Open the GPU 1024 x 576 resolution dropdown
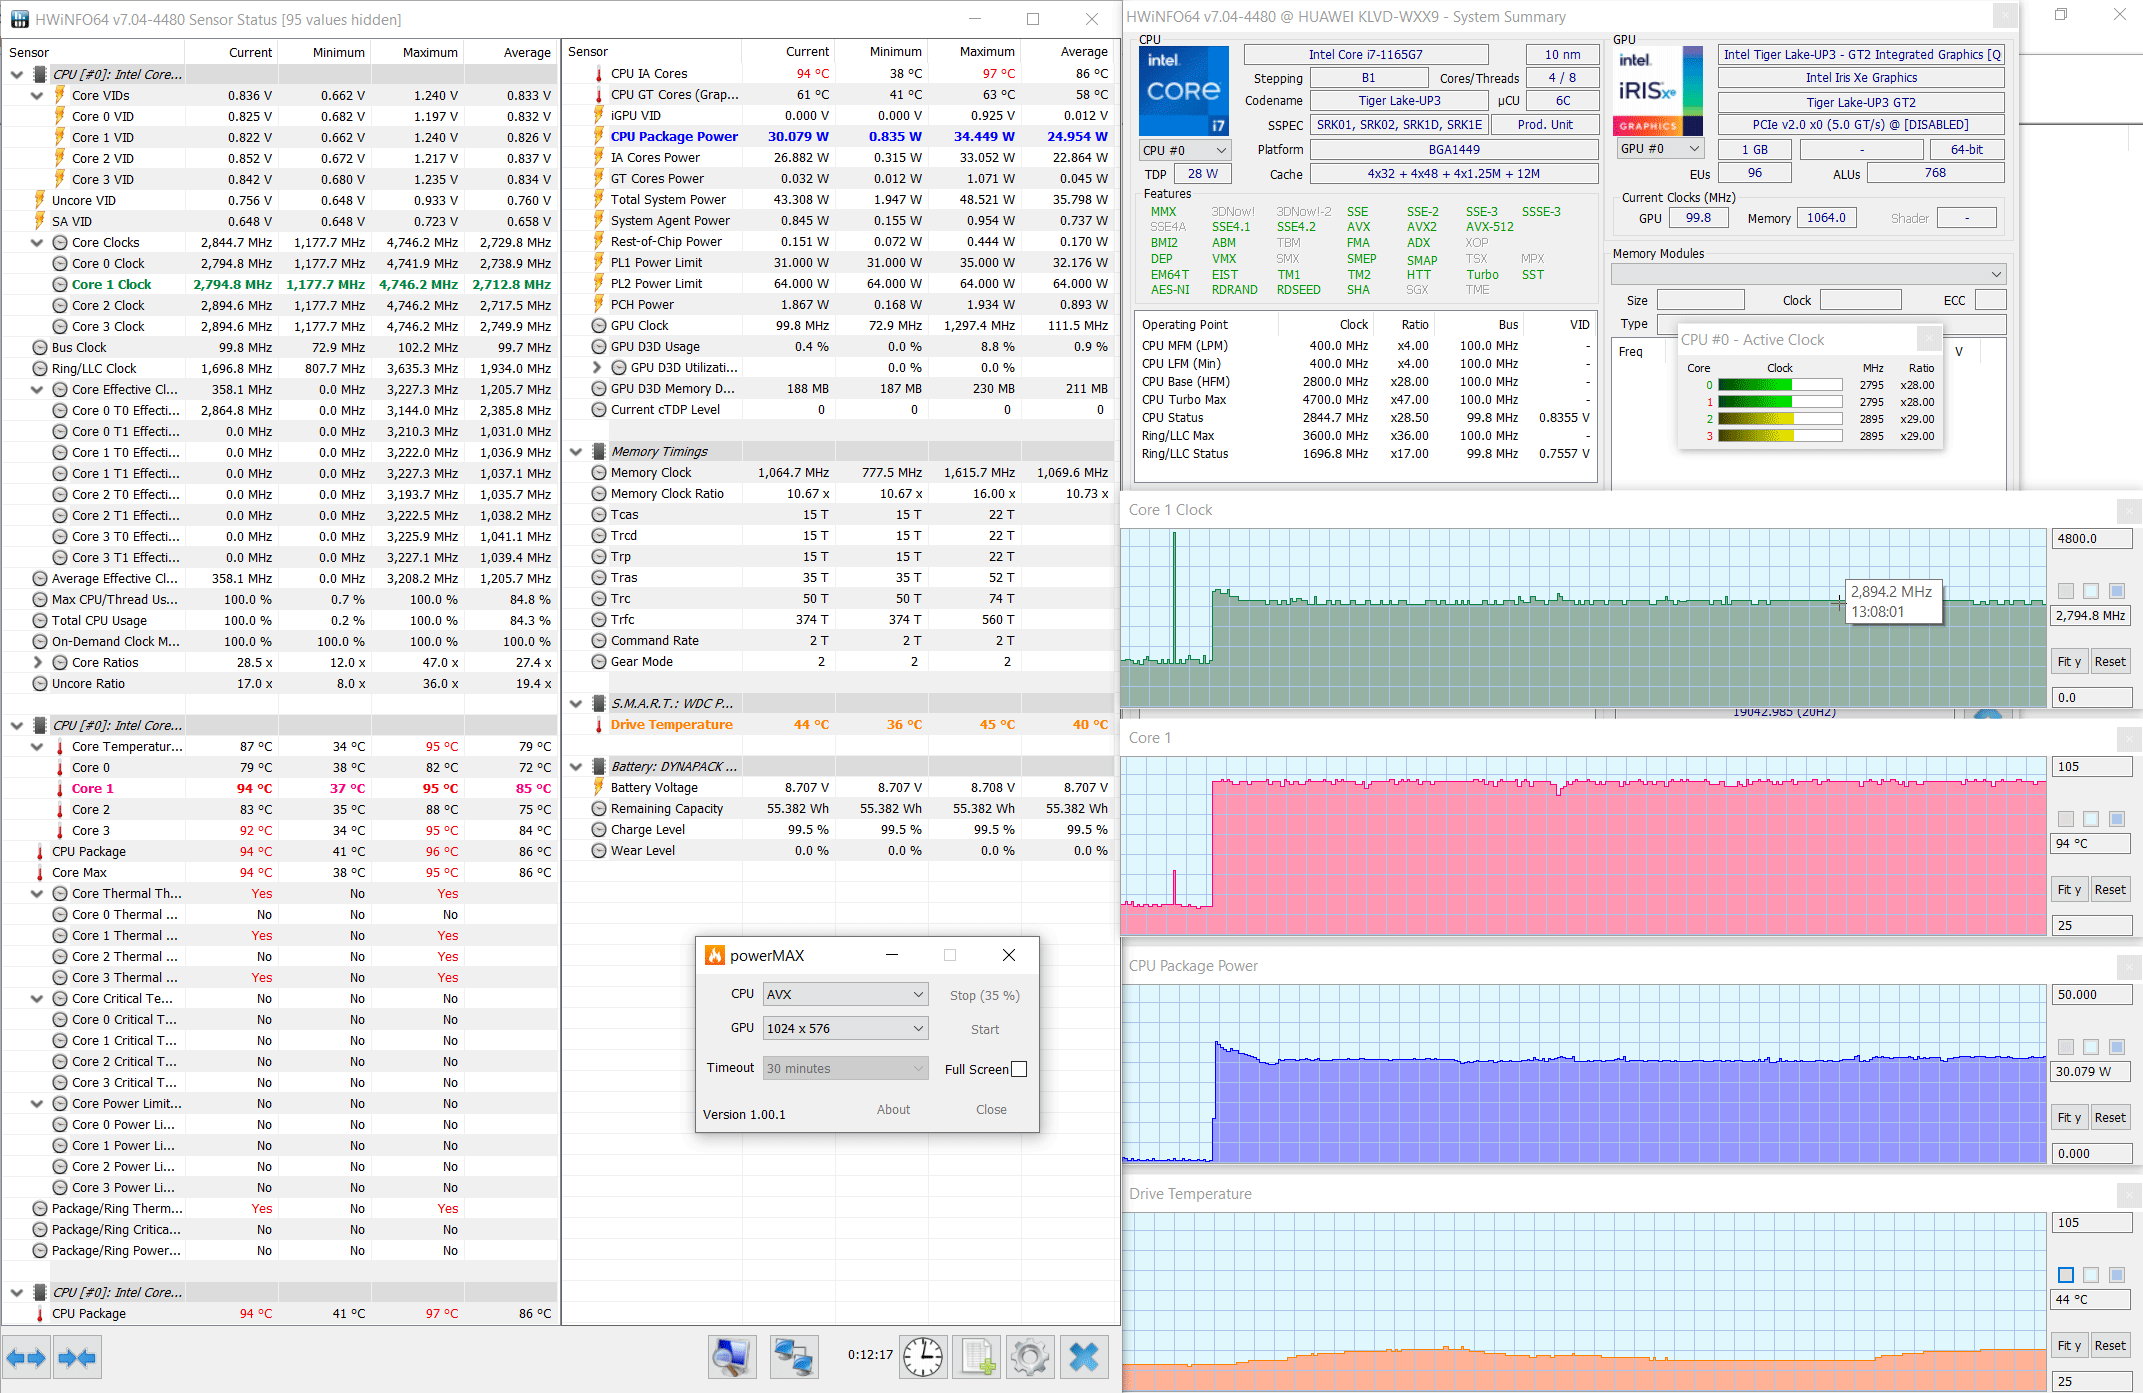The width and height of the screenshot is (2143, 1393). pyautogui.click(x=845, y=1028)
